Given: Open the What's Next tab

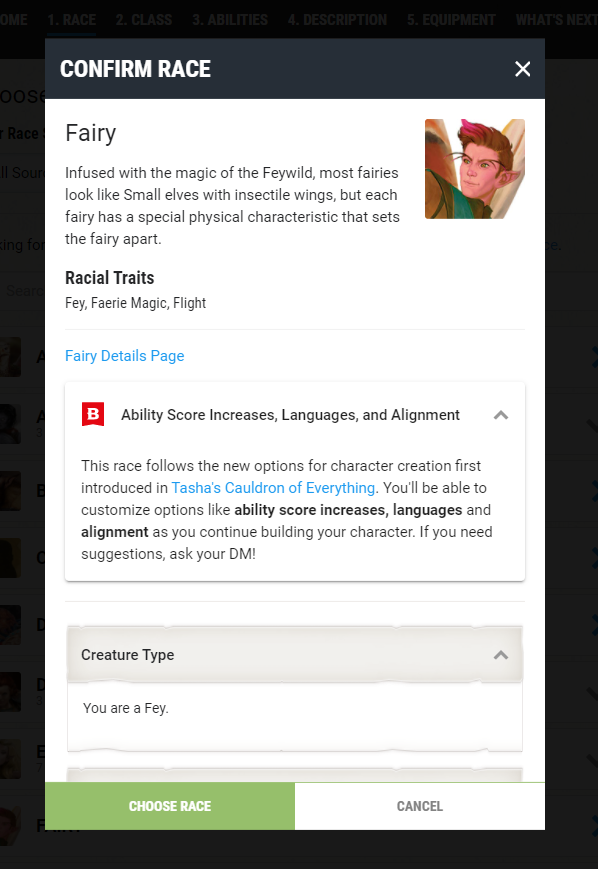Looking at the screenshot, I should tap(556, 20).
